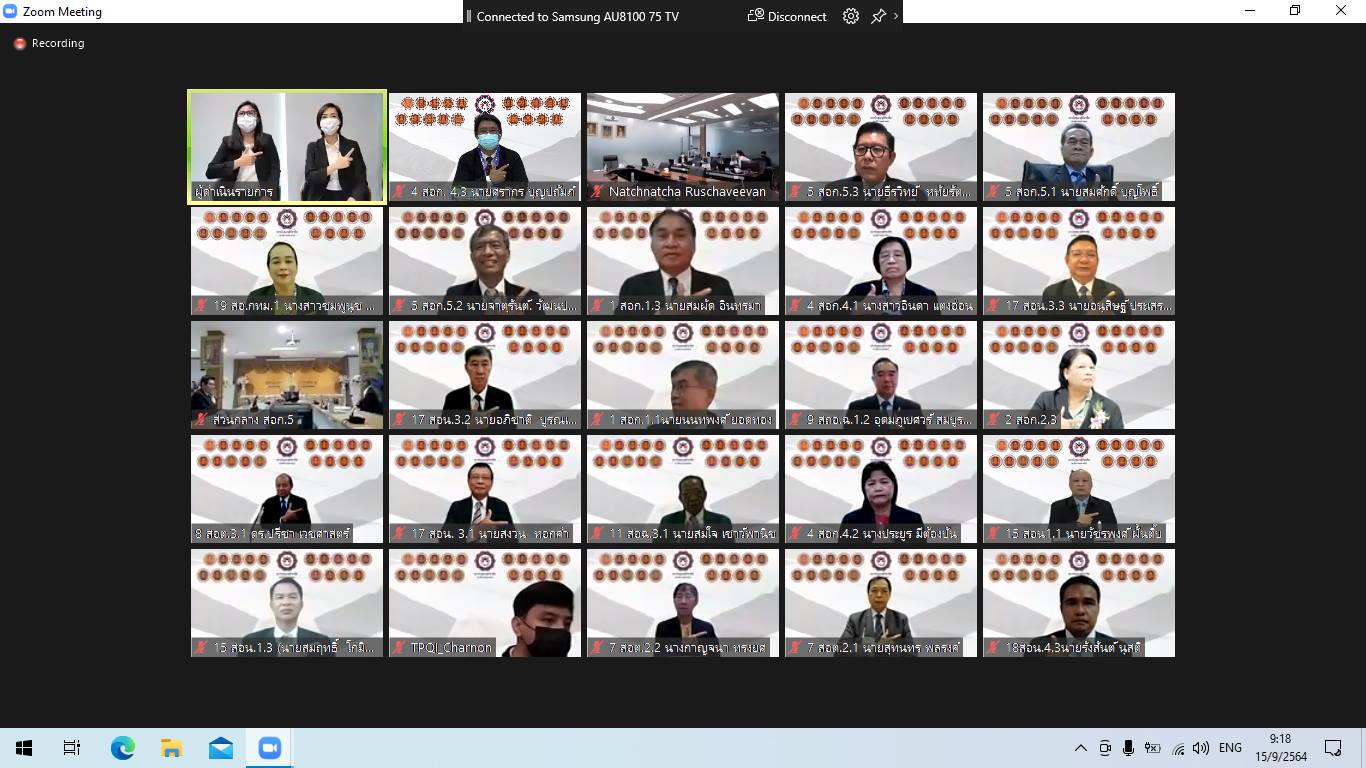Open the notification action center
Screen dimensions: 1366x768
[x=1333, y=748]
